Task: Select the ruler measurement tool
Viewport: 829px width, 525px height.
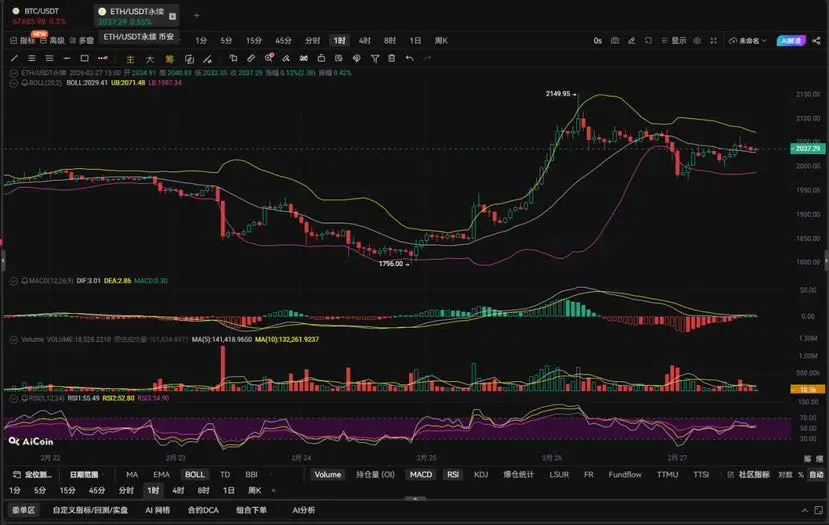Action: pyautogui.click(x=251, y=58)
